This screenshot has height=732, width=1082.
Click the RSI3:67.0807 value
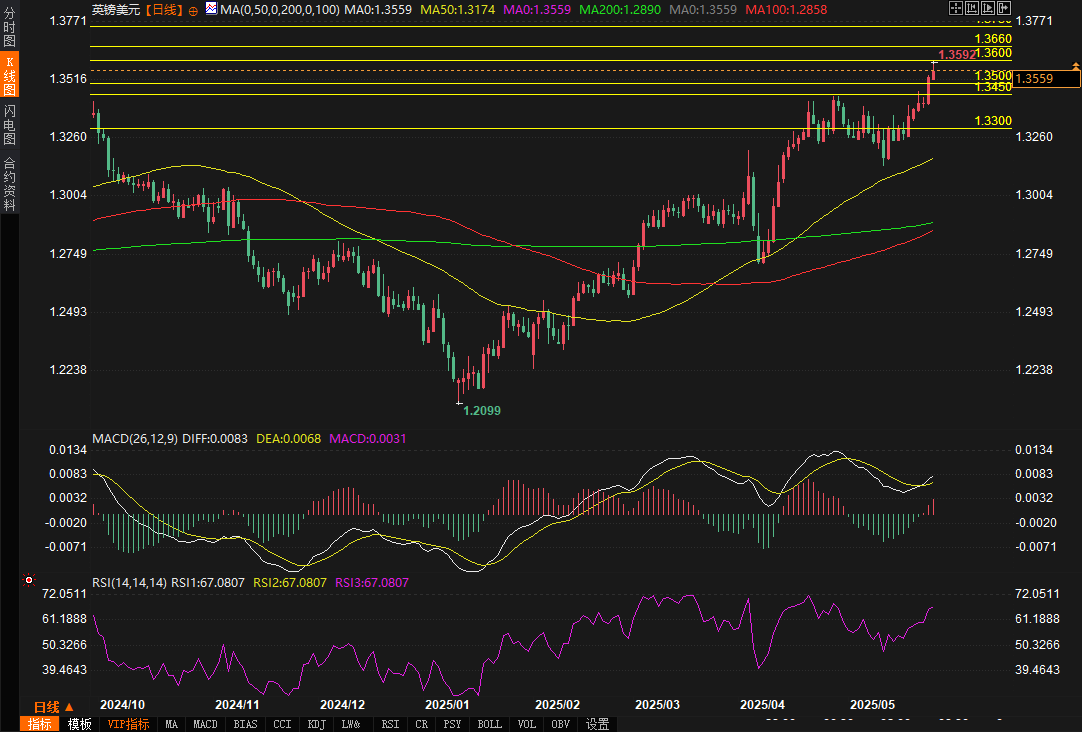click(x=372, y=583)
